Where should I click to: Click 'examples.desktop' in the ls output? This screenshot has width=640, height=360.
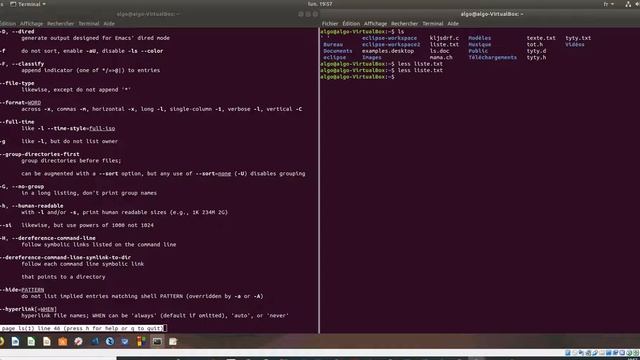tap(388, 51)
